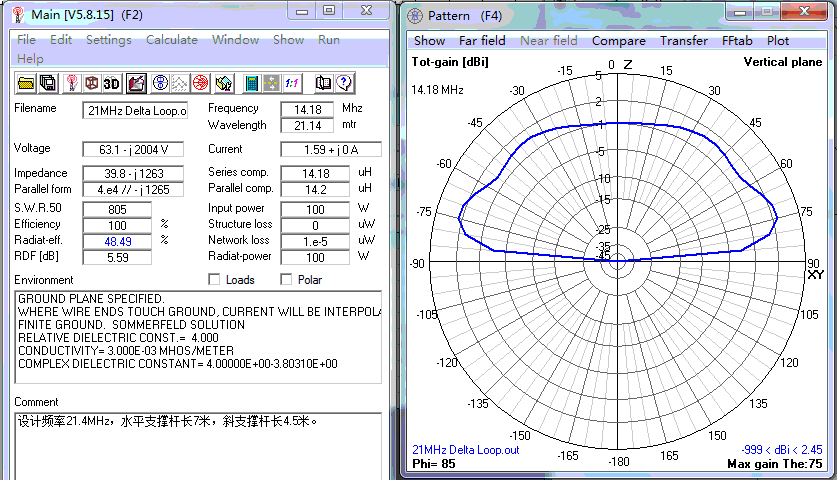This screenshot has height=480, width=837.
Task: Open the Compare menu
Action: point(619,41)
